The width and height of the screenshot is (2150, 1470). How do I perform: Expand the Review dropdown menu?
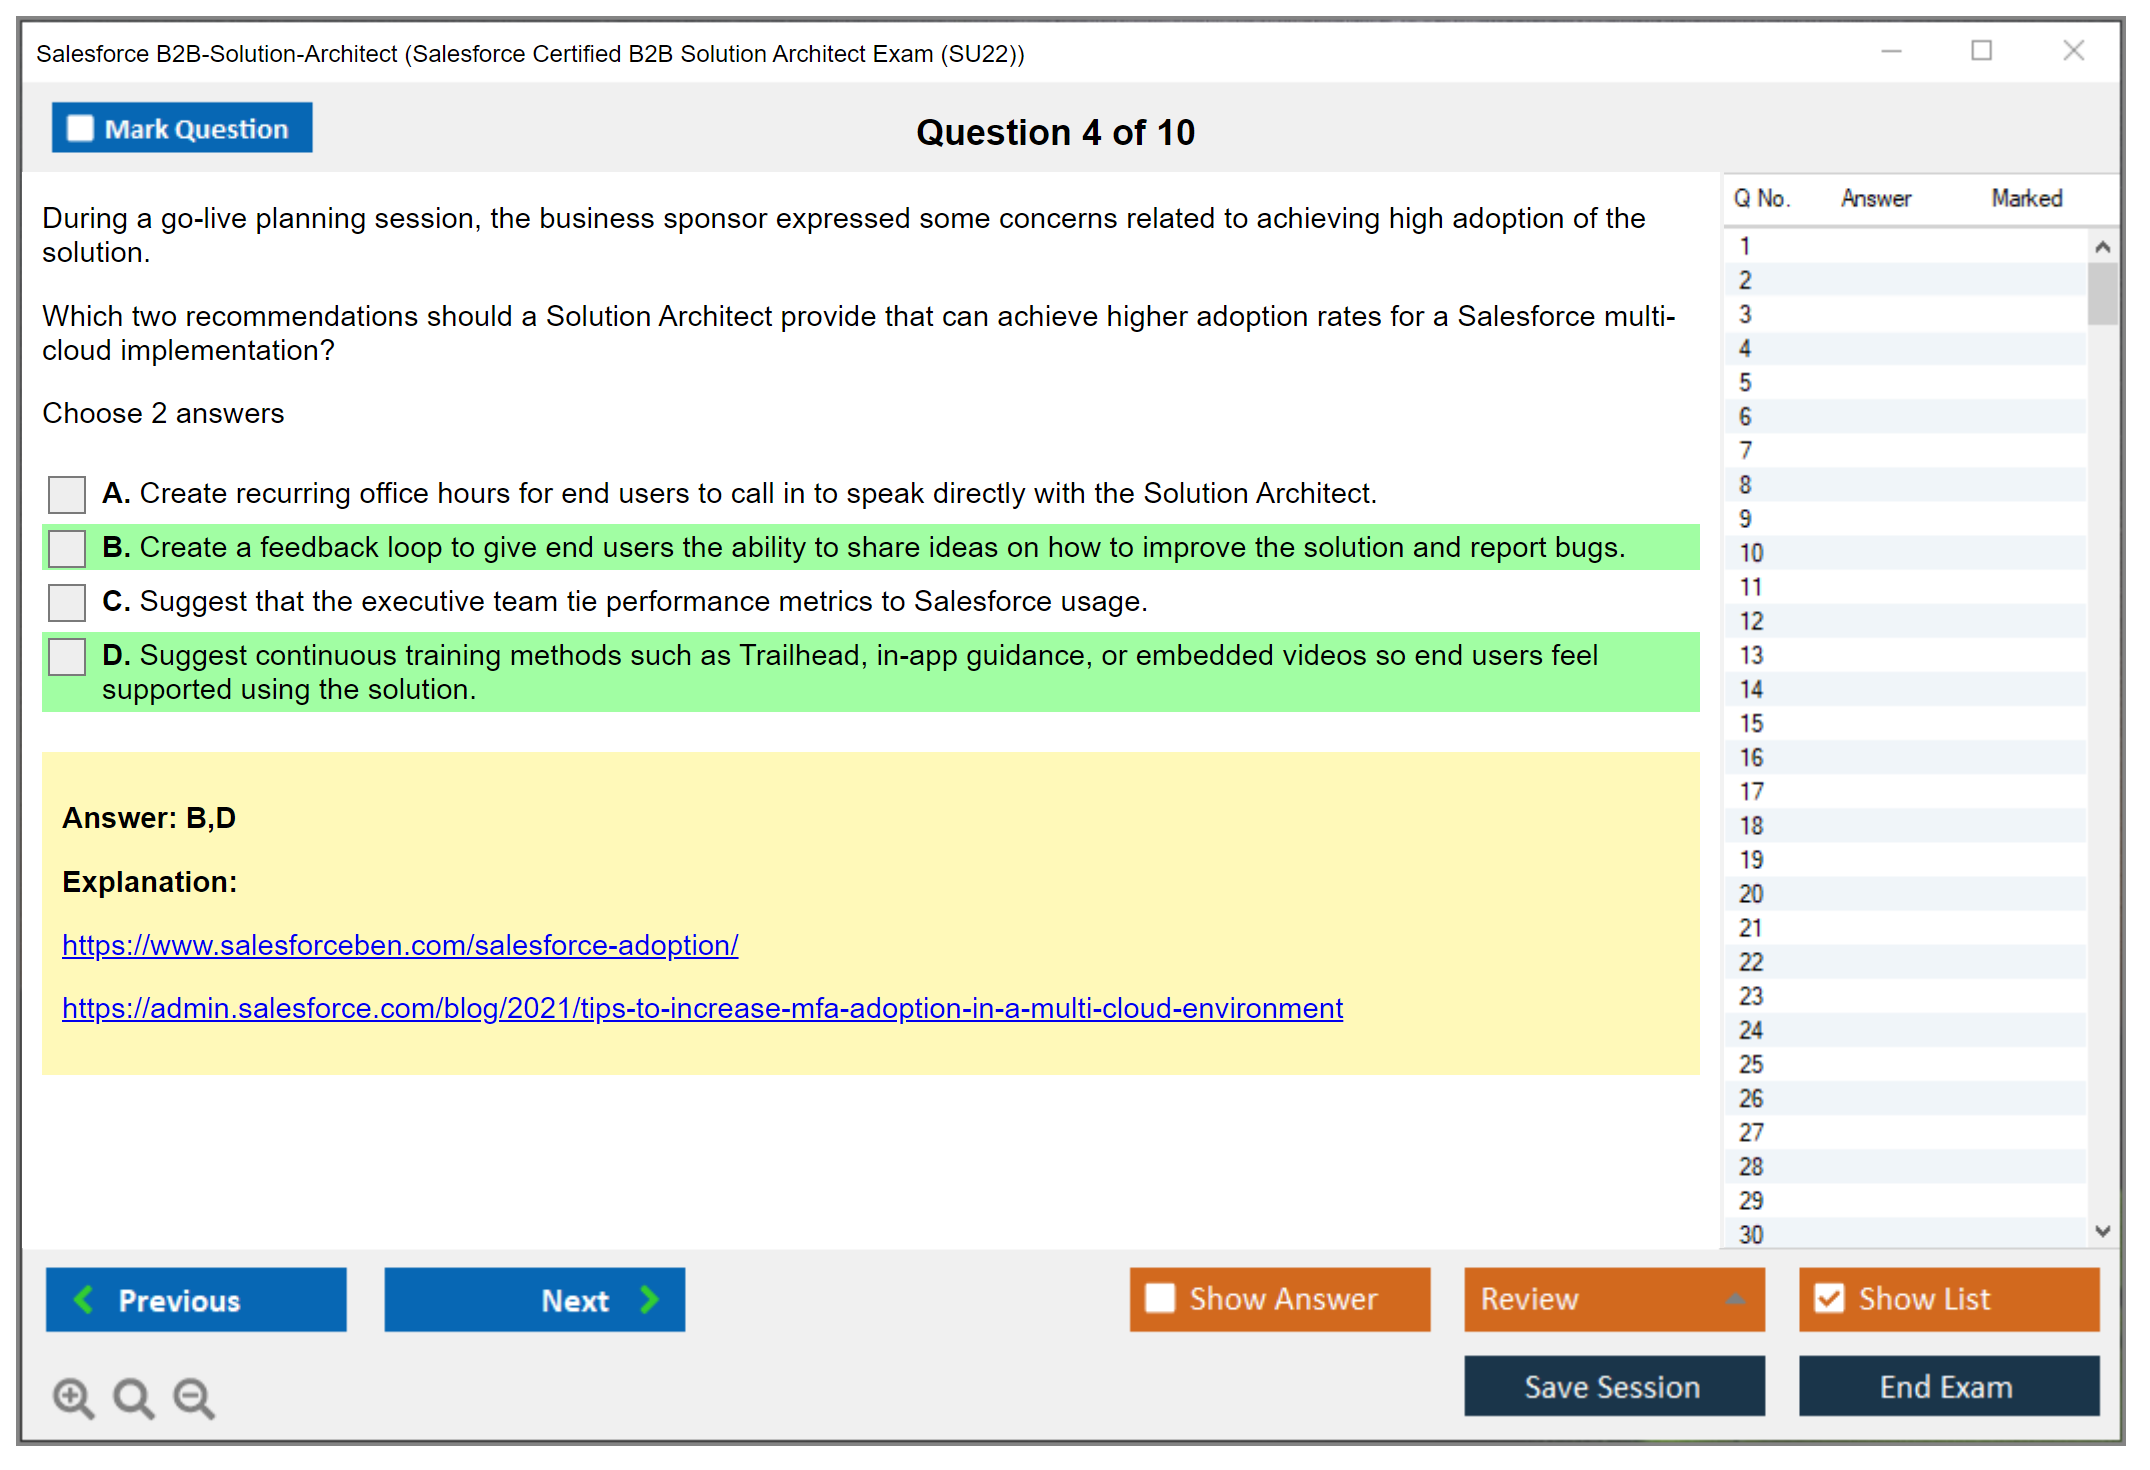tap(1735, 1299)
